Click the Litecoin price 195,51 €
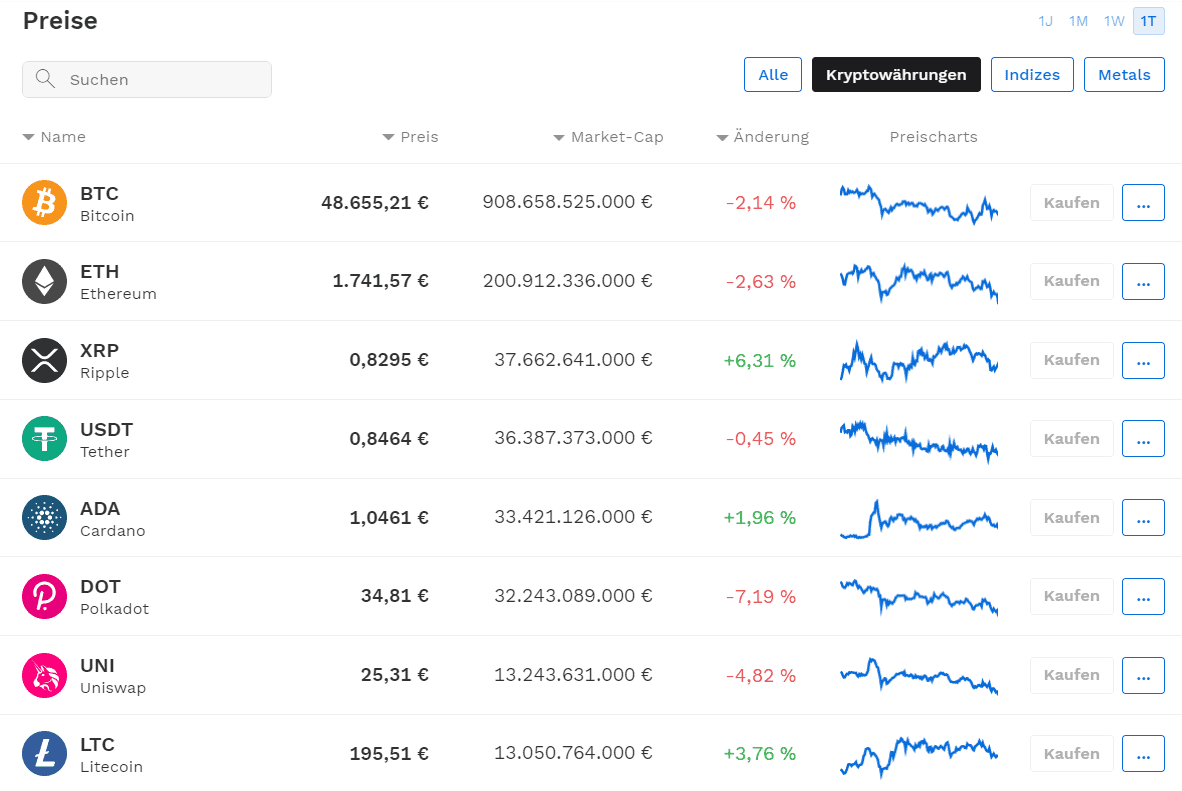The height and width of the screenshot is (791, 1182). pos(389,754)
